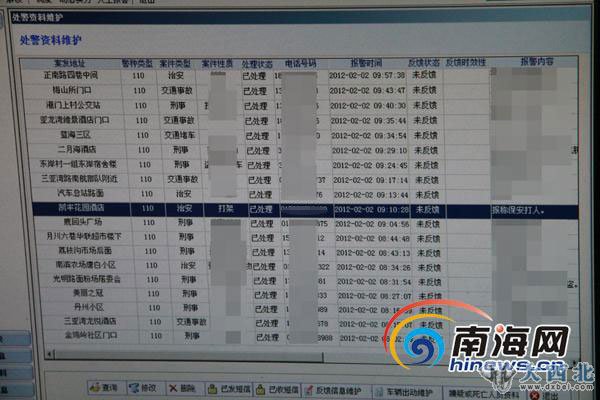Viewport: 600px width, 400px height.
Task: Select the row 鹿回头广场
Action: (304, 223)
